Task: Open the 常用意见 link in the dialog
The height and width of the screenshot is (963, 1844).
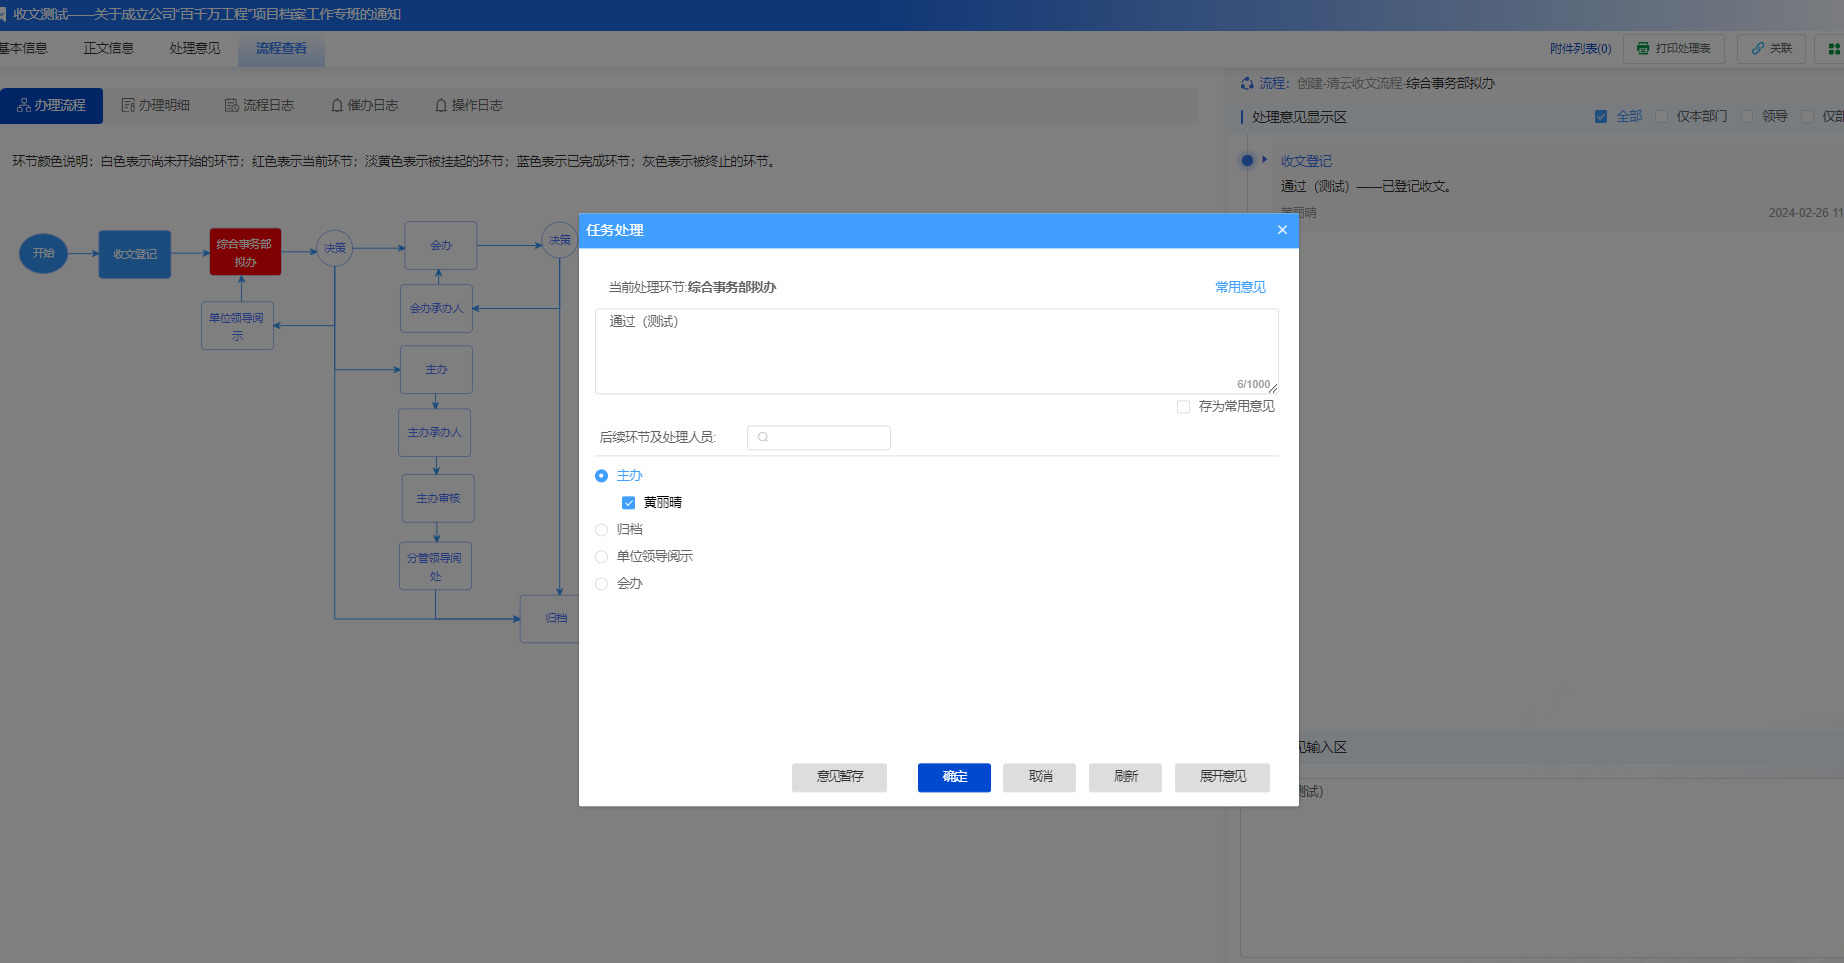Action: point(1240,287)
